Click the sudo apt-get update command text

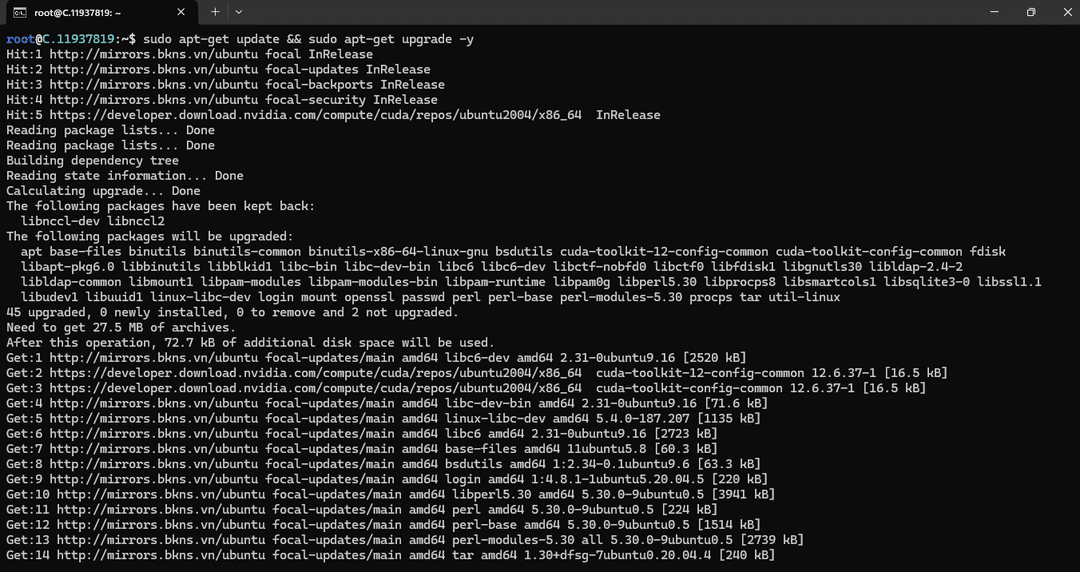point(211,39)
